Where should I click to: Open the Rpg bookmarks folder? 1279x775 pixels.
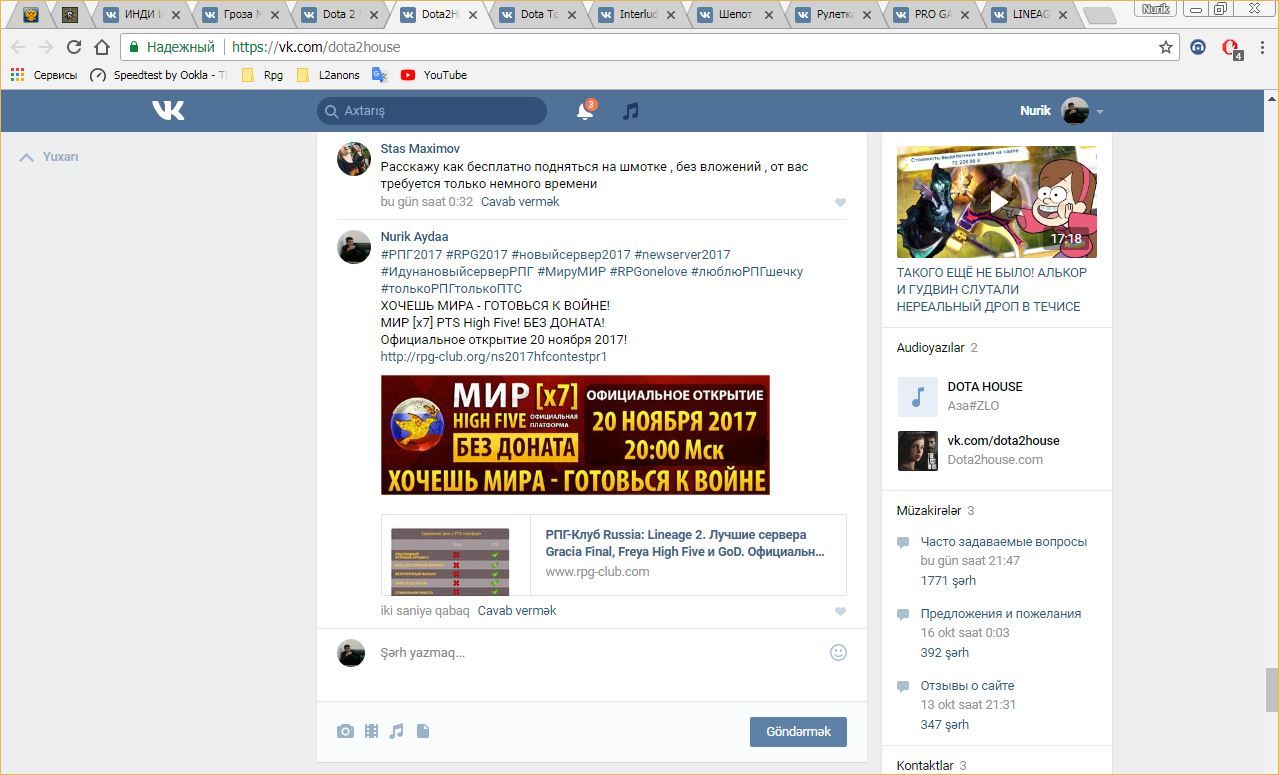coord(262,75)
